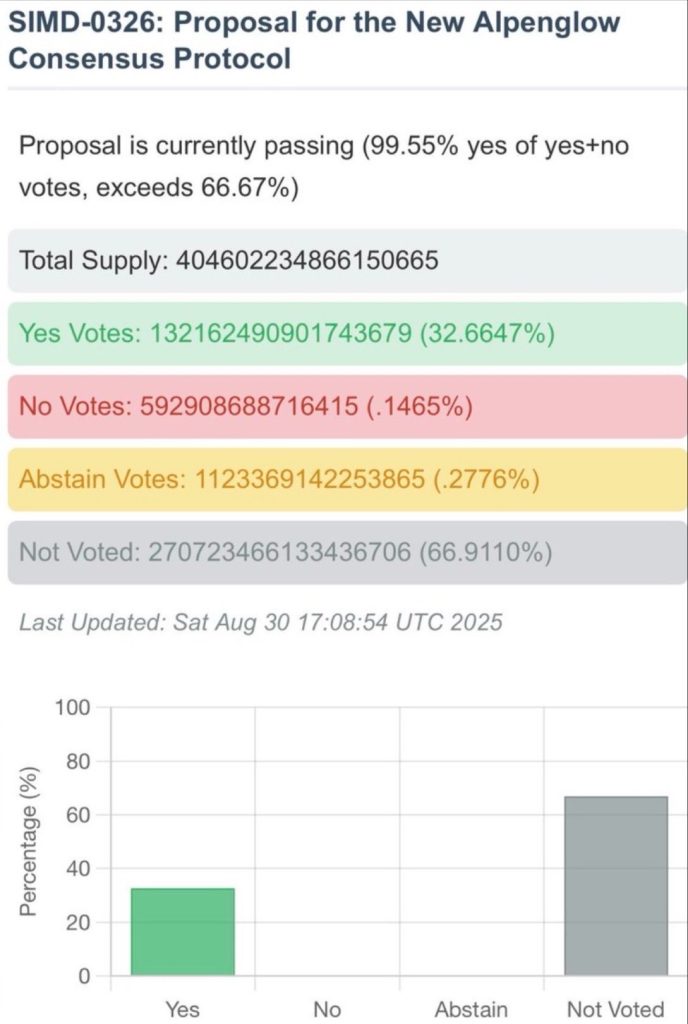Click the Abstain x-axis label
The width and height of the screenshot is (688, 1024).
pyautogui.click(x=471, y=1010)
